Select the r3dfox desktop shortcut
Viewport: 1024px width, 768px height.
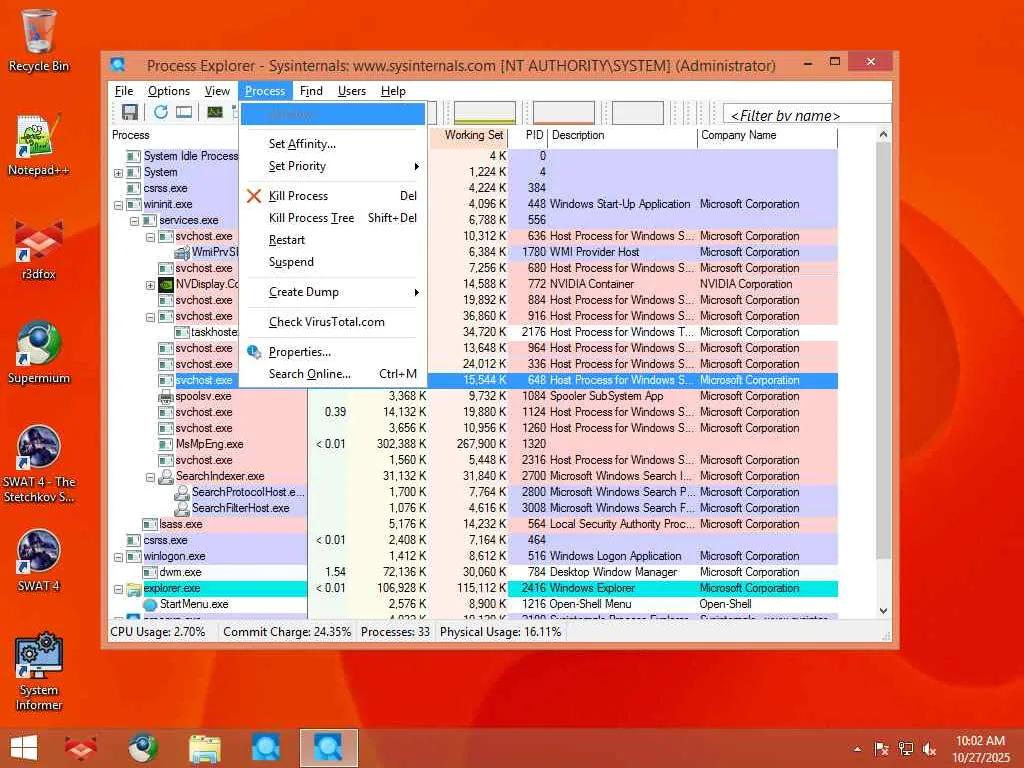[x=39, y=249]
